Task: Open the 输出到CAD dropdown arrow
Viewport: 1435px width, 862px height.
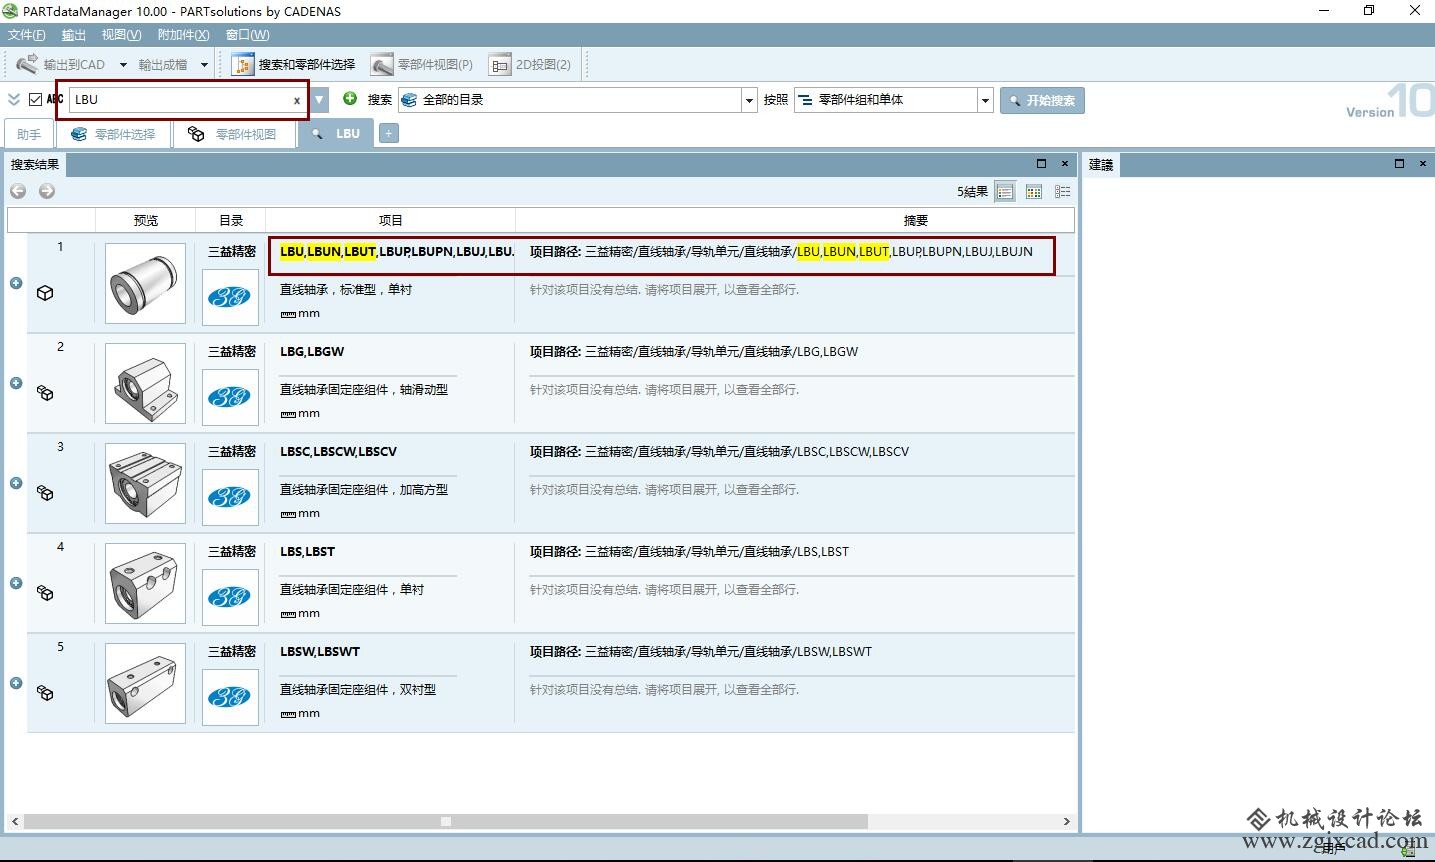Action: tap(123, 65)
